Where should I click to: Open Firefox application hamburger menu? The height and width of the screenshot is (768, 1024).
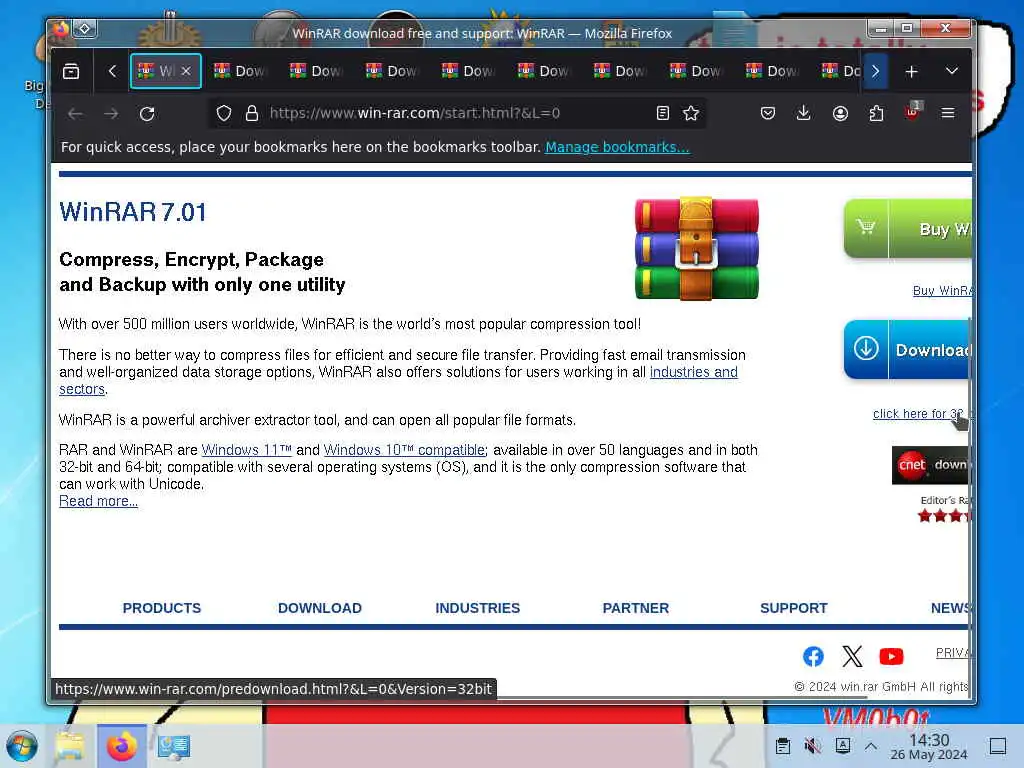pos(948,113)
